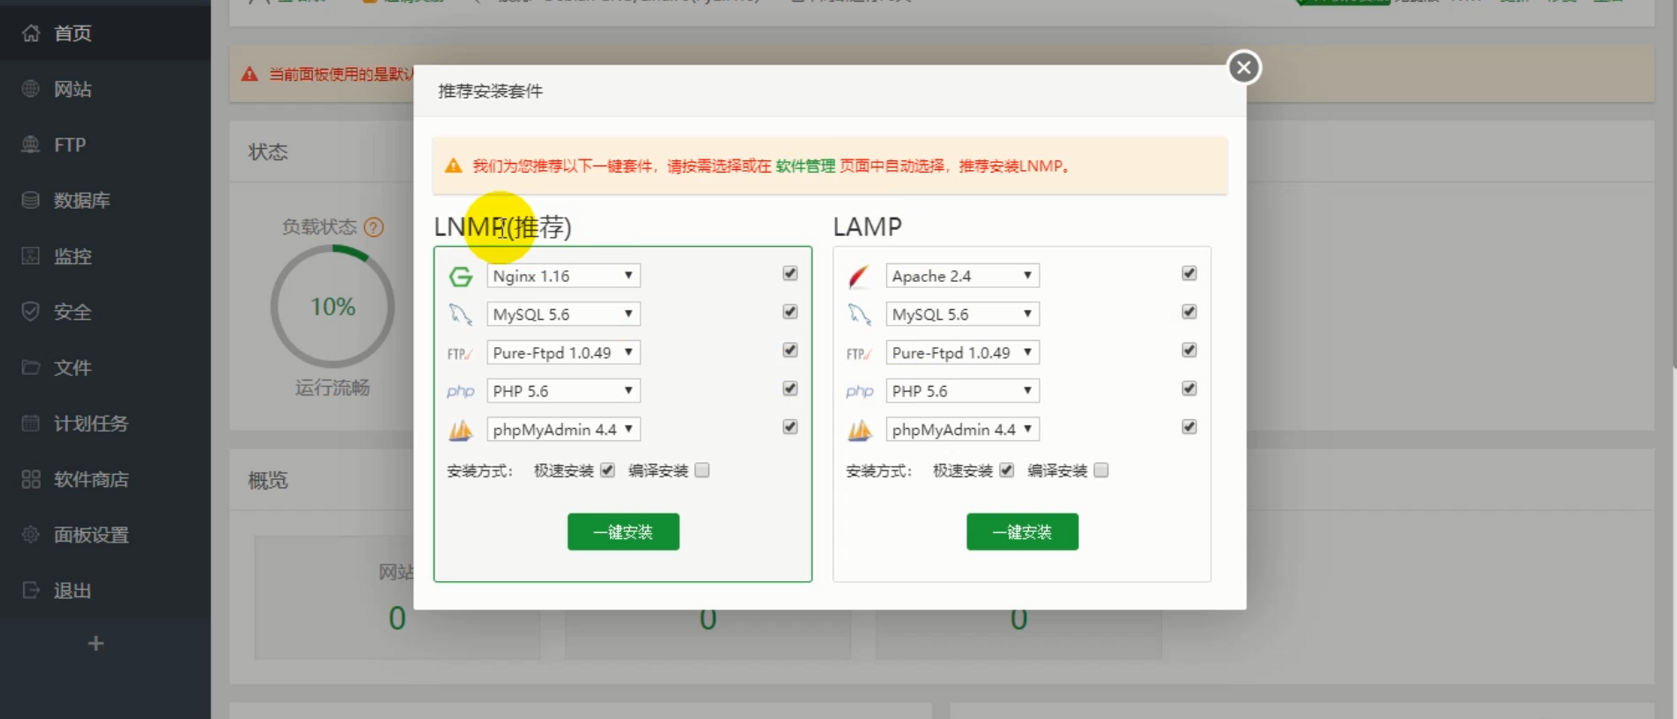Uncheck the Nginx 1.16 checkbox in LNMP
Image resolution: width=1677 pixels, height=719 pixels.
pos(790,273)
